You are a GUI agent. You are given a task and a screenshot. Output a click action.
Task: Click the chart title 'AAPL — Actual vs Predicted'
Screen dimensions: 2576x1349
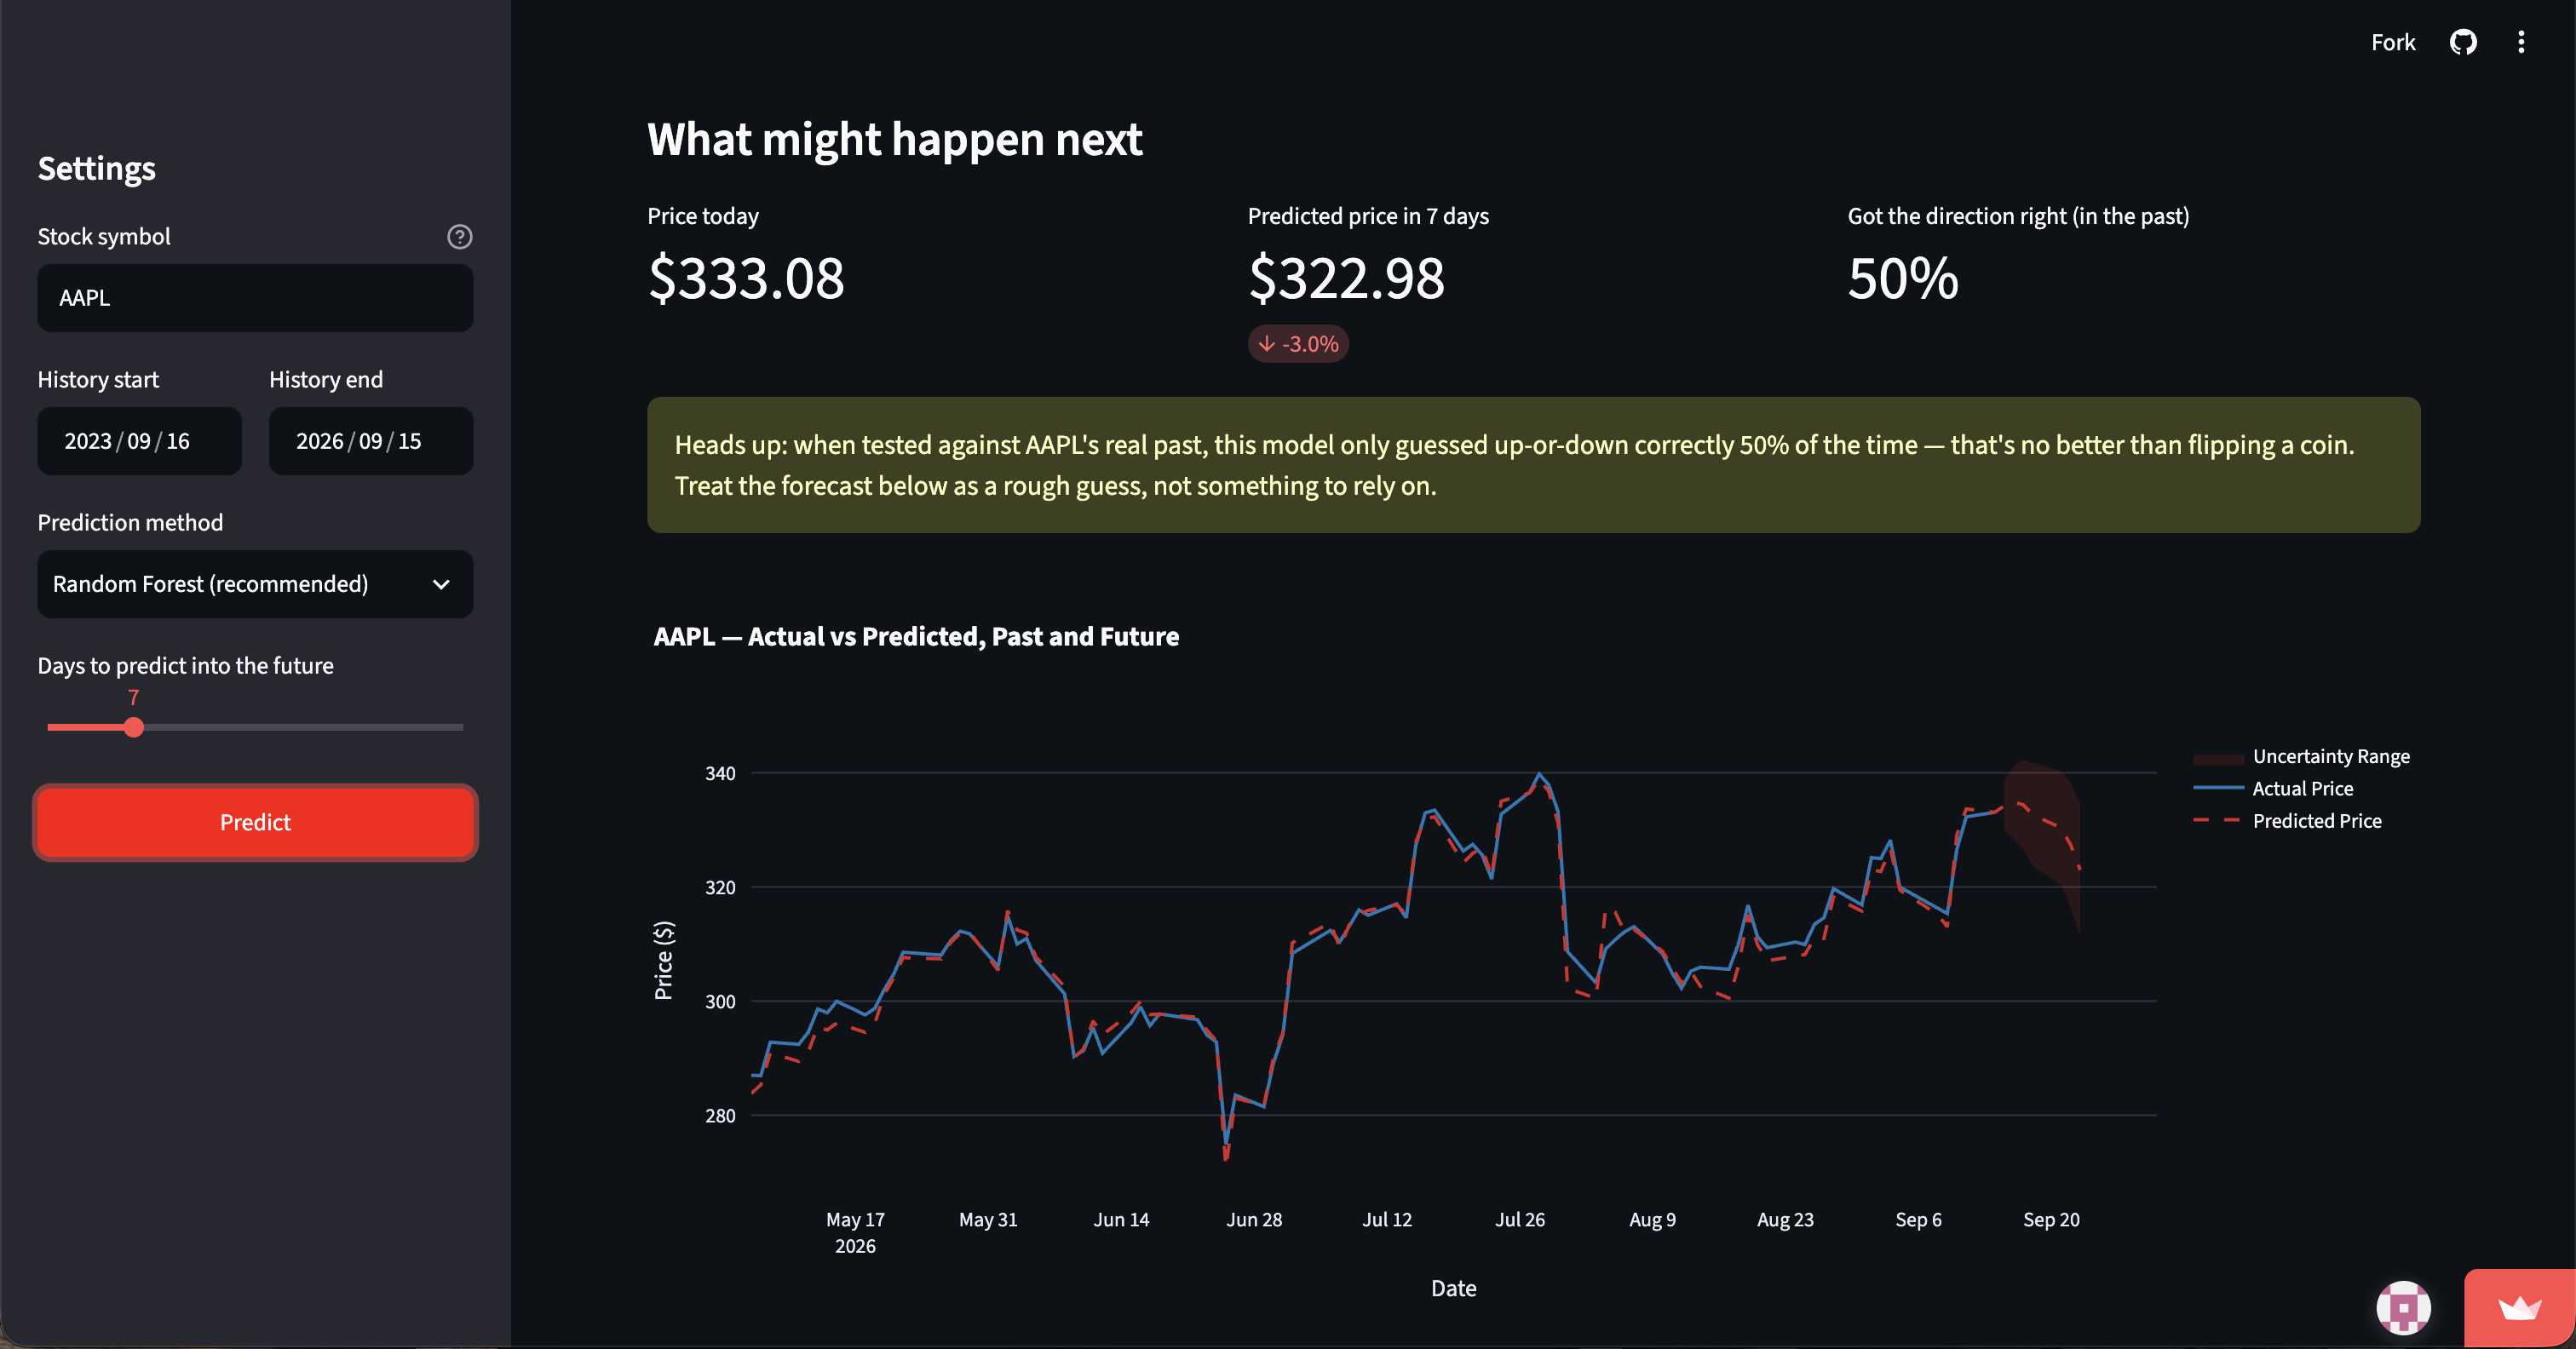(916, 636)
